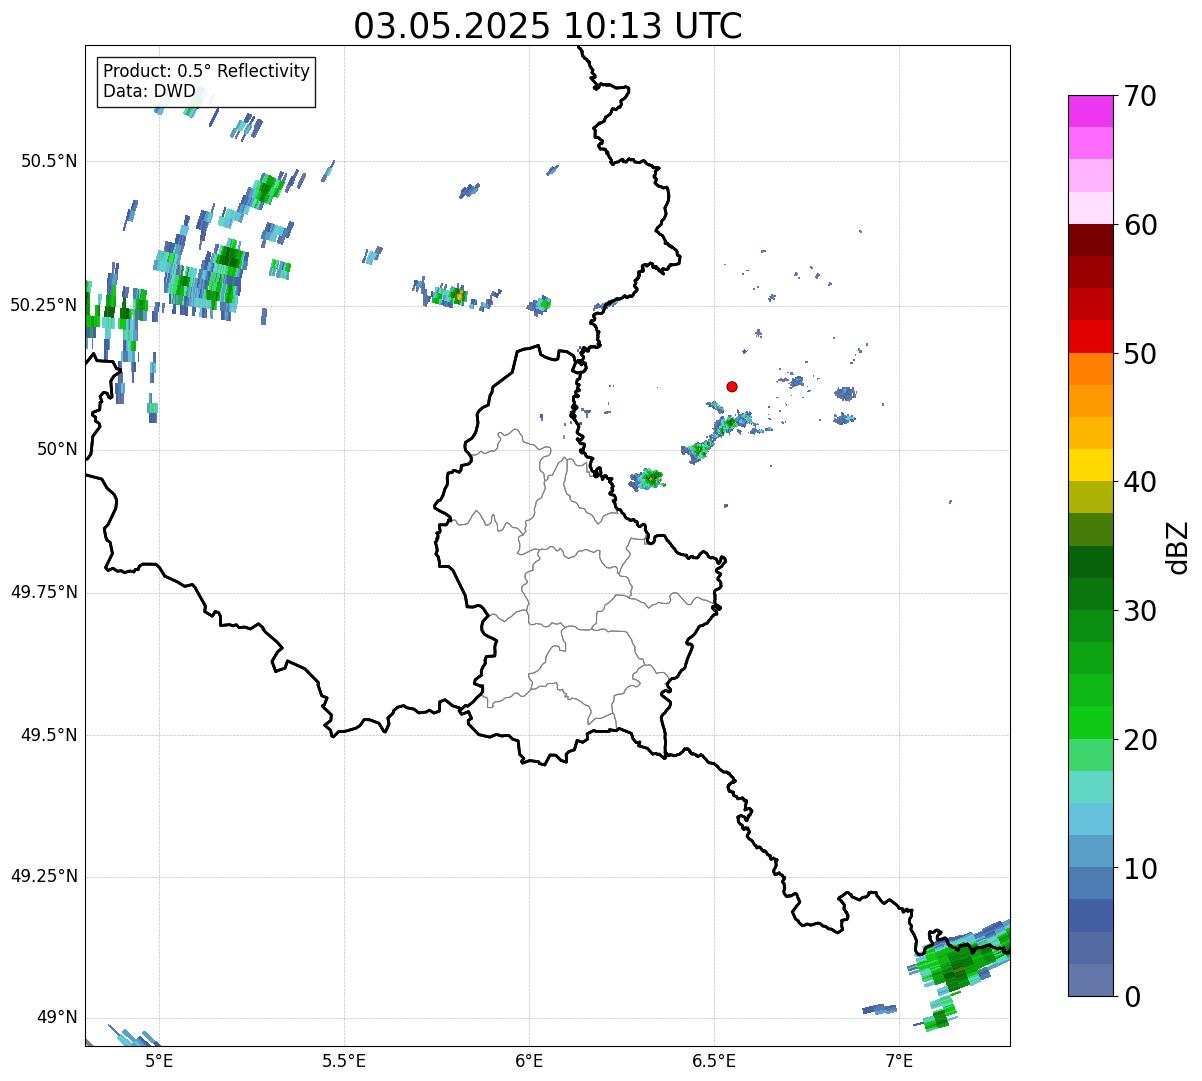Click the title "03.05.2025 10:13 UTC"
1202x1081 pixels.
coord(548,26)
